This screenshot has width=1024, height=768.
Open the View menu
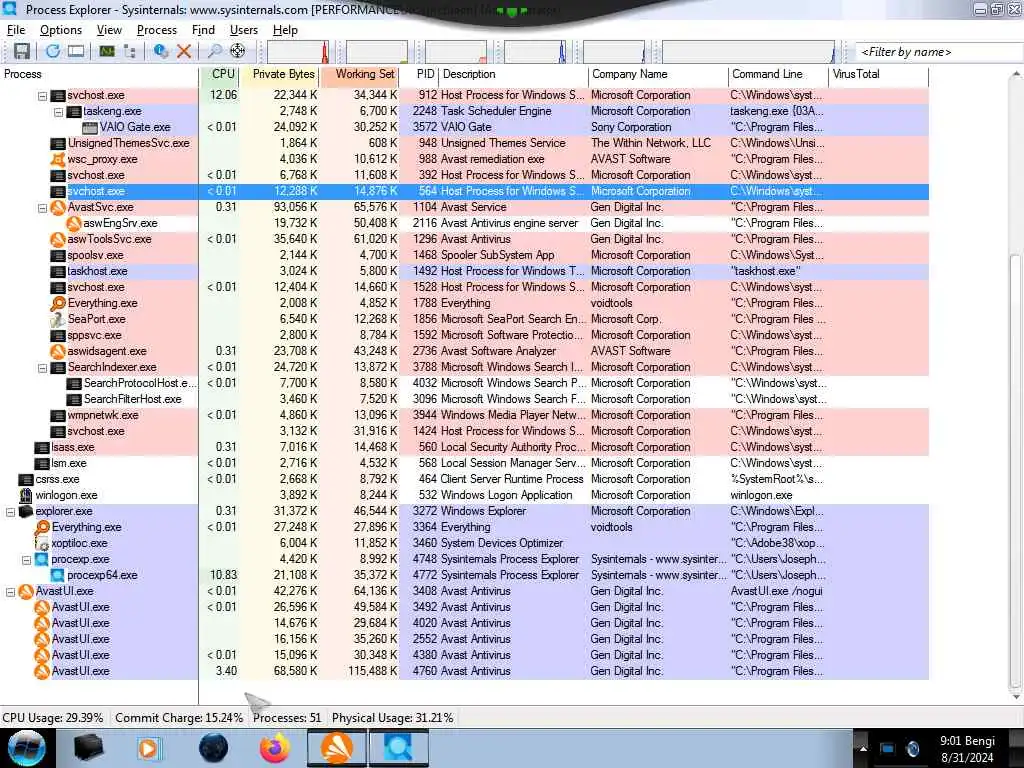(109, 30)
